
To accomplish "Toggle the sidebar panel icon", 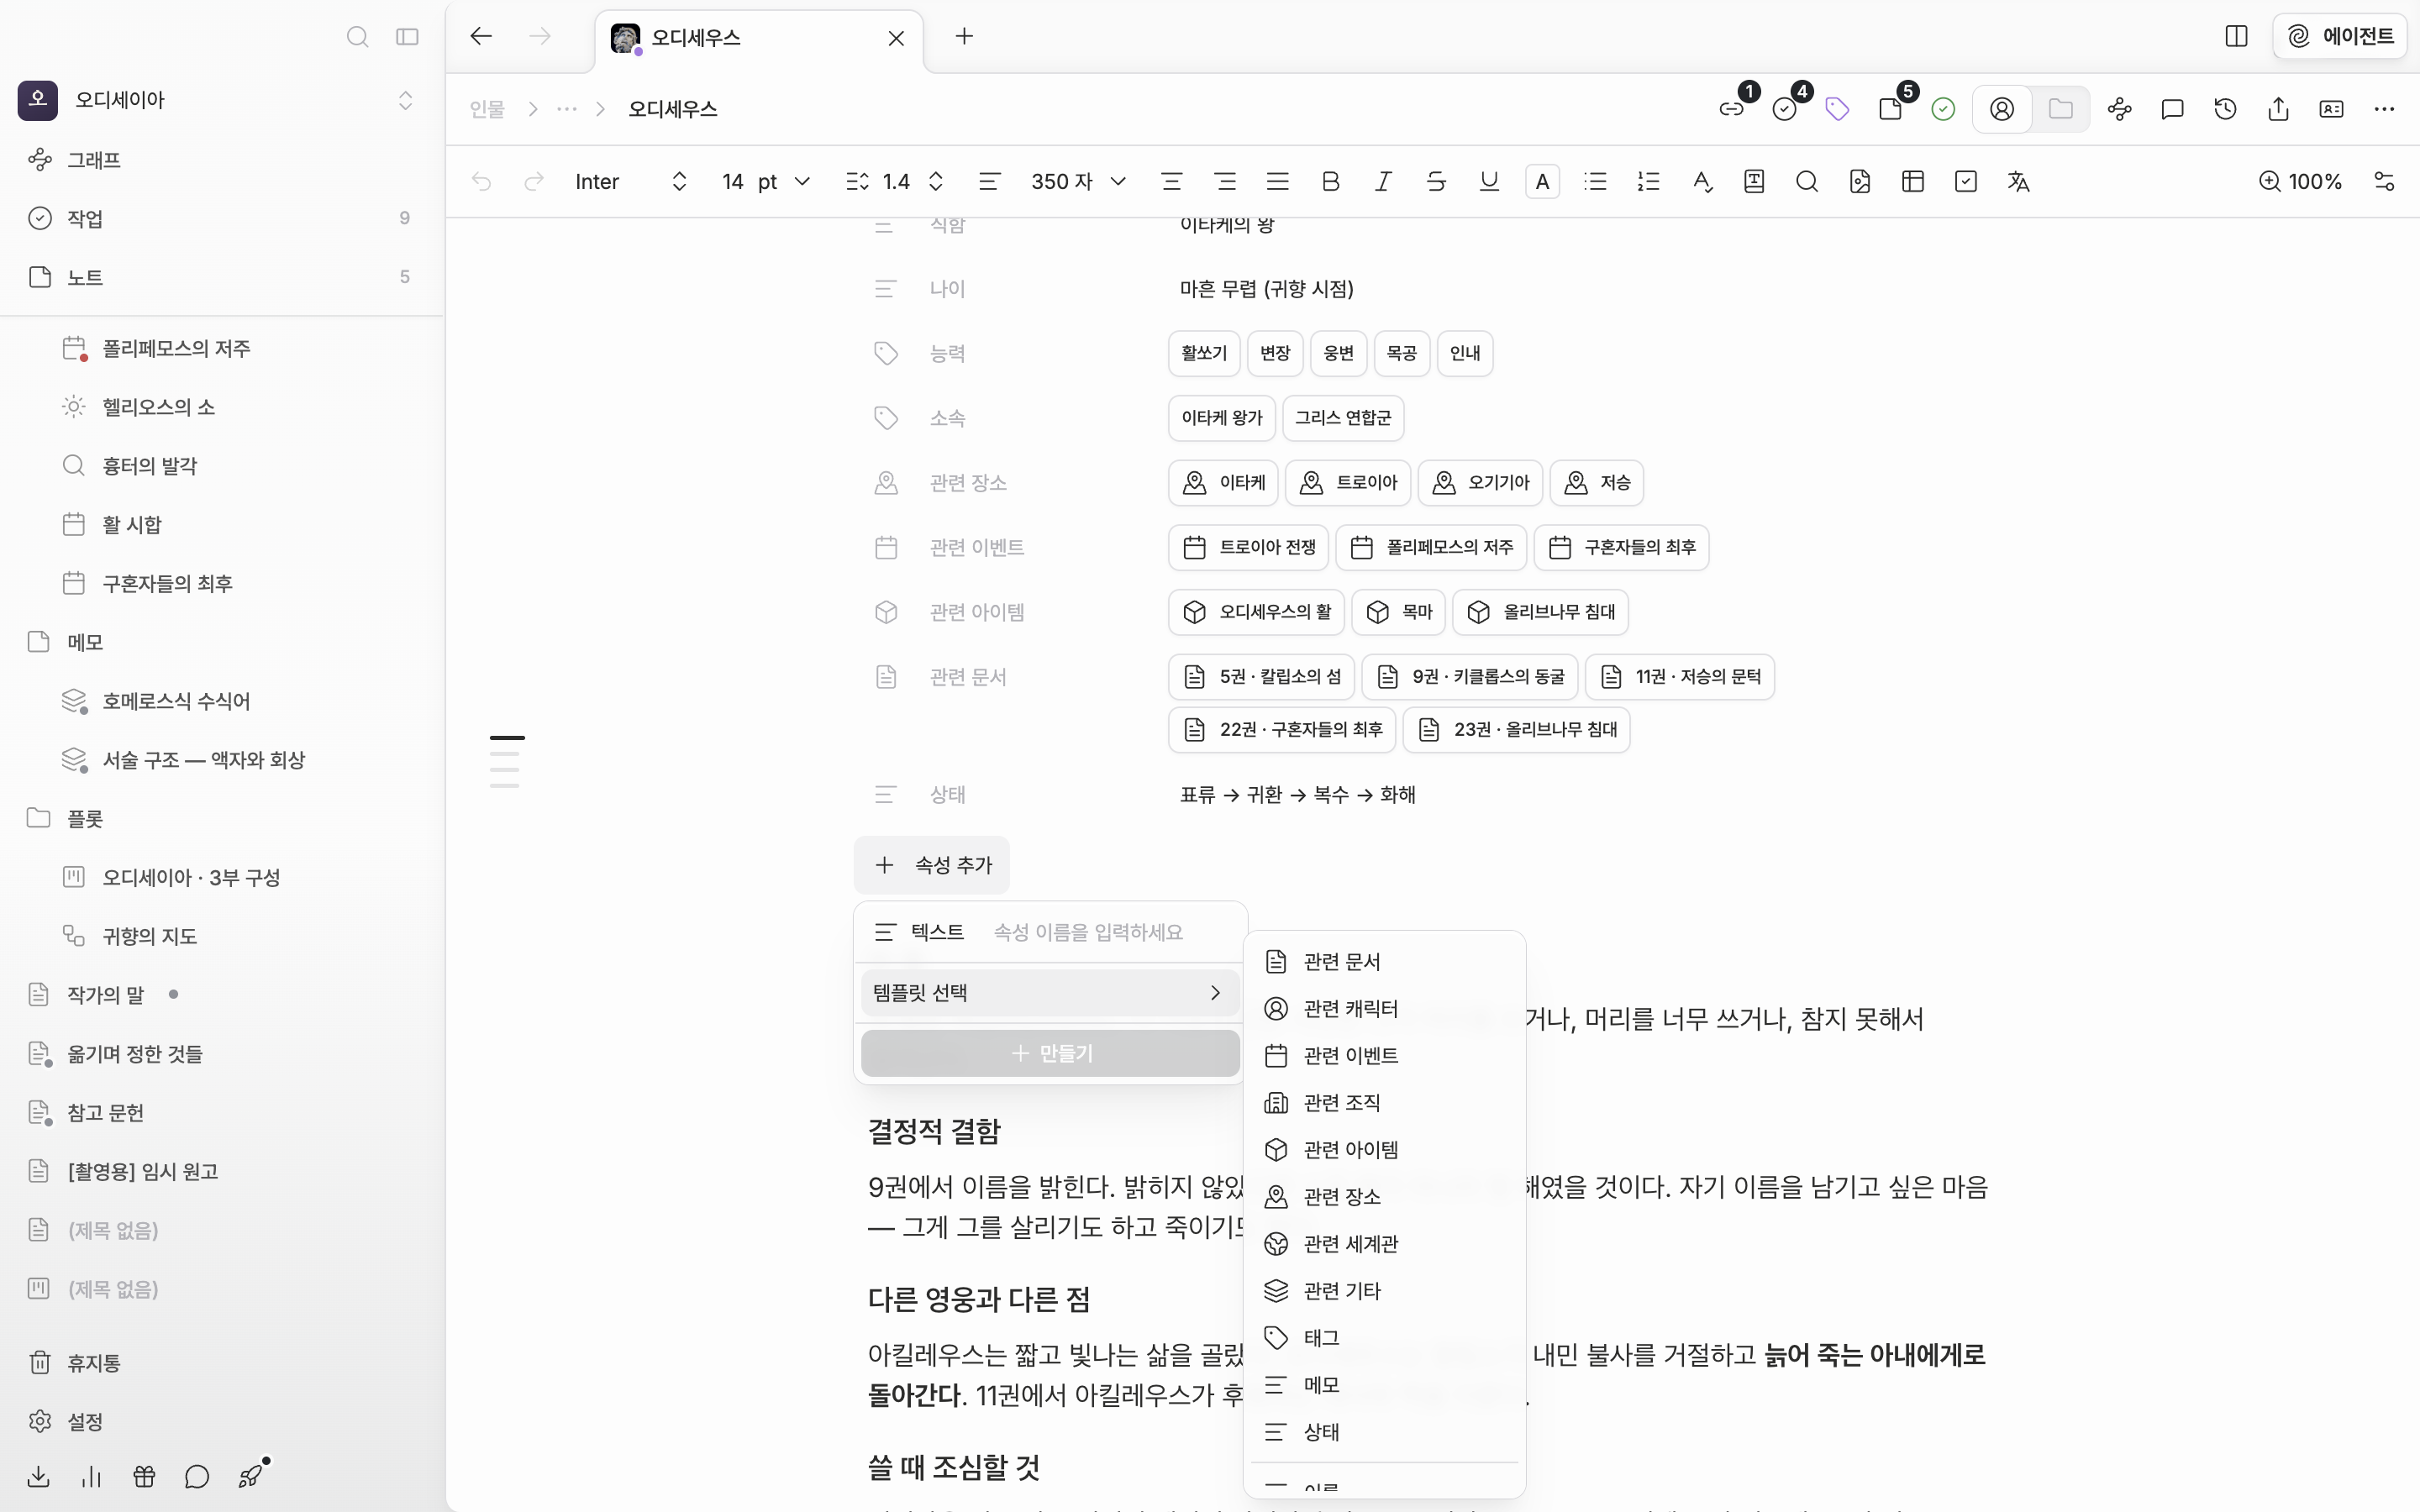I will tap(407, 37).
